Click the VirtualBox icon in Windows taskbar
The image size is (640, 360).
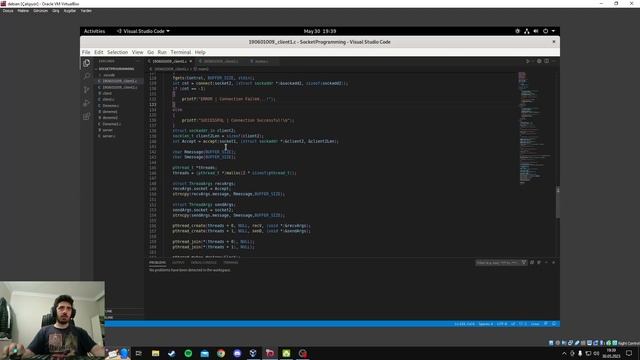[253, 353]
